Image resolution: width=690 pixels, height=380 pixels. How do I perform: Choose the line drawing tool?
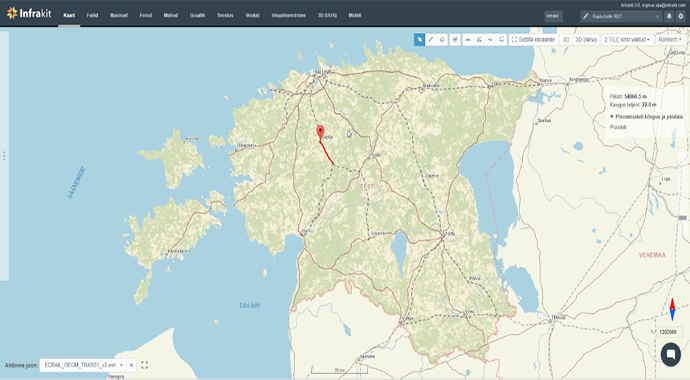(x=431, y=40)
